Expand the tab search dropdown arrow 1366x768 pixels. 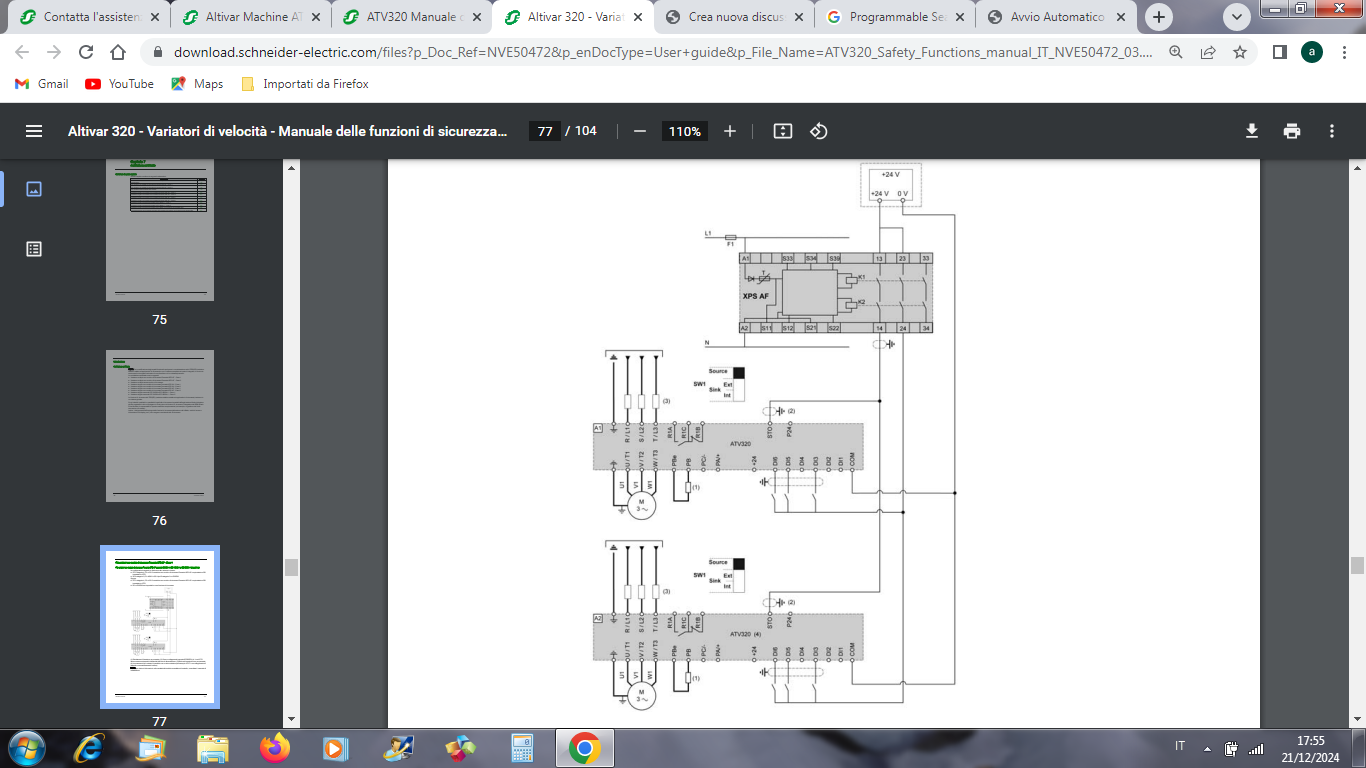[x=1237, y=17]
